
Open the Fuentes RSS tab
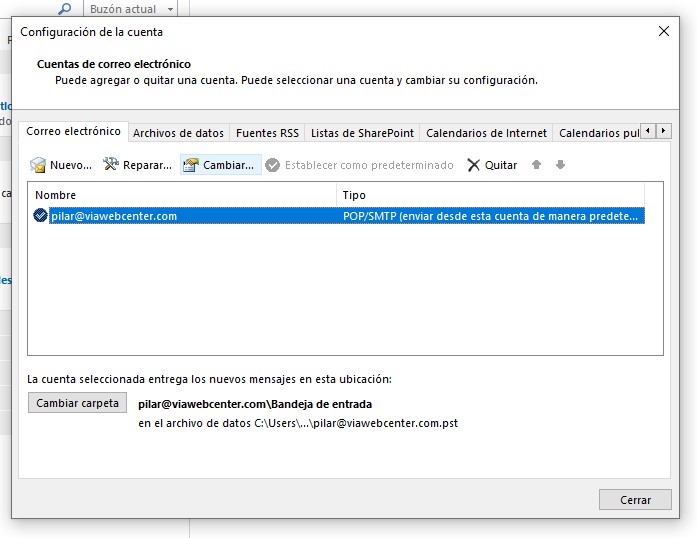click(x=267, y=133)
